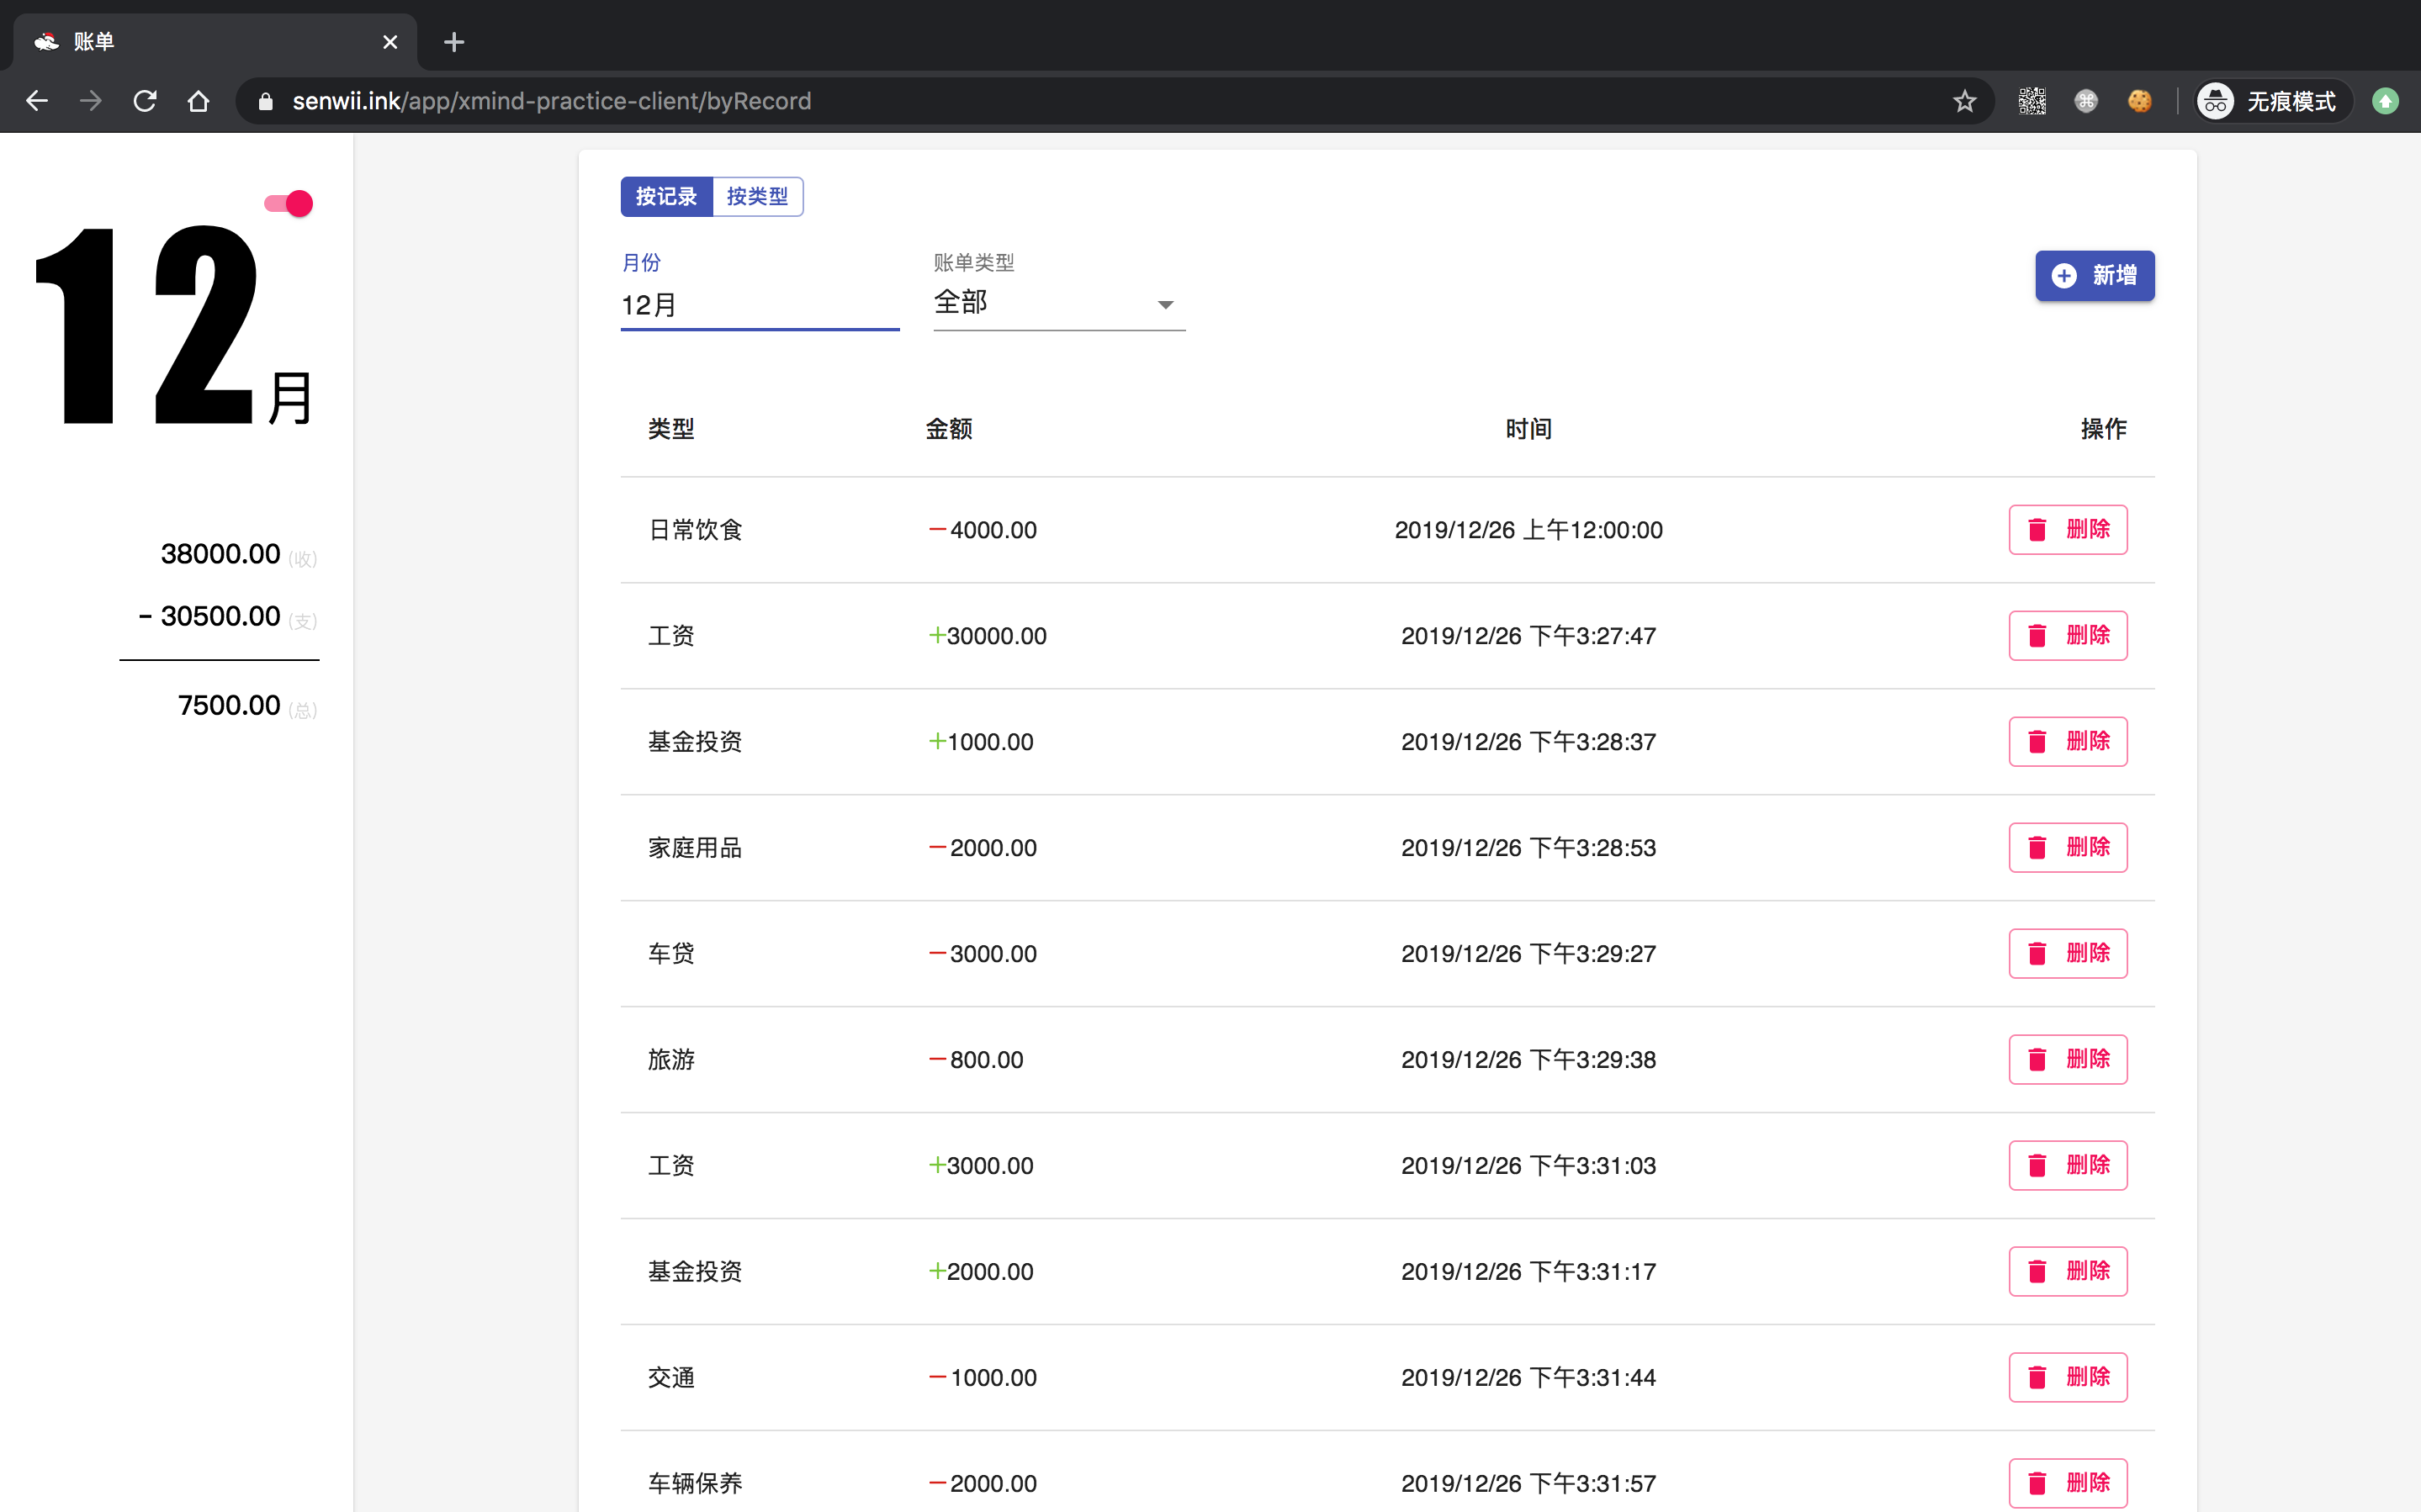
Task: Open a new browser tab
Action: (x=454, y=42)
